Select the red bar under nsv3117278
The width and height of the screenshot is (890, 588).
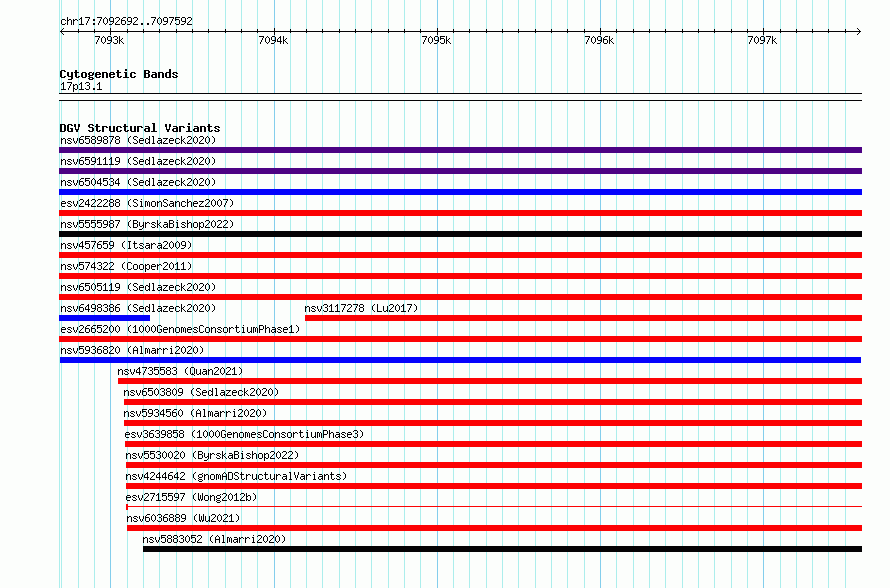click(583, 318)
